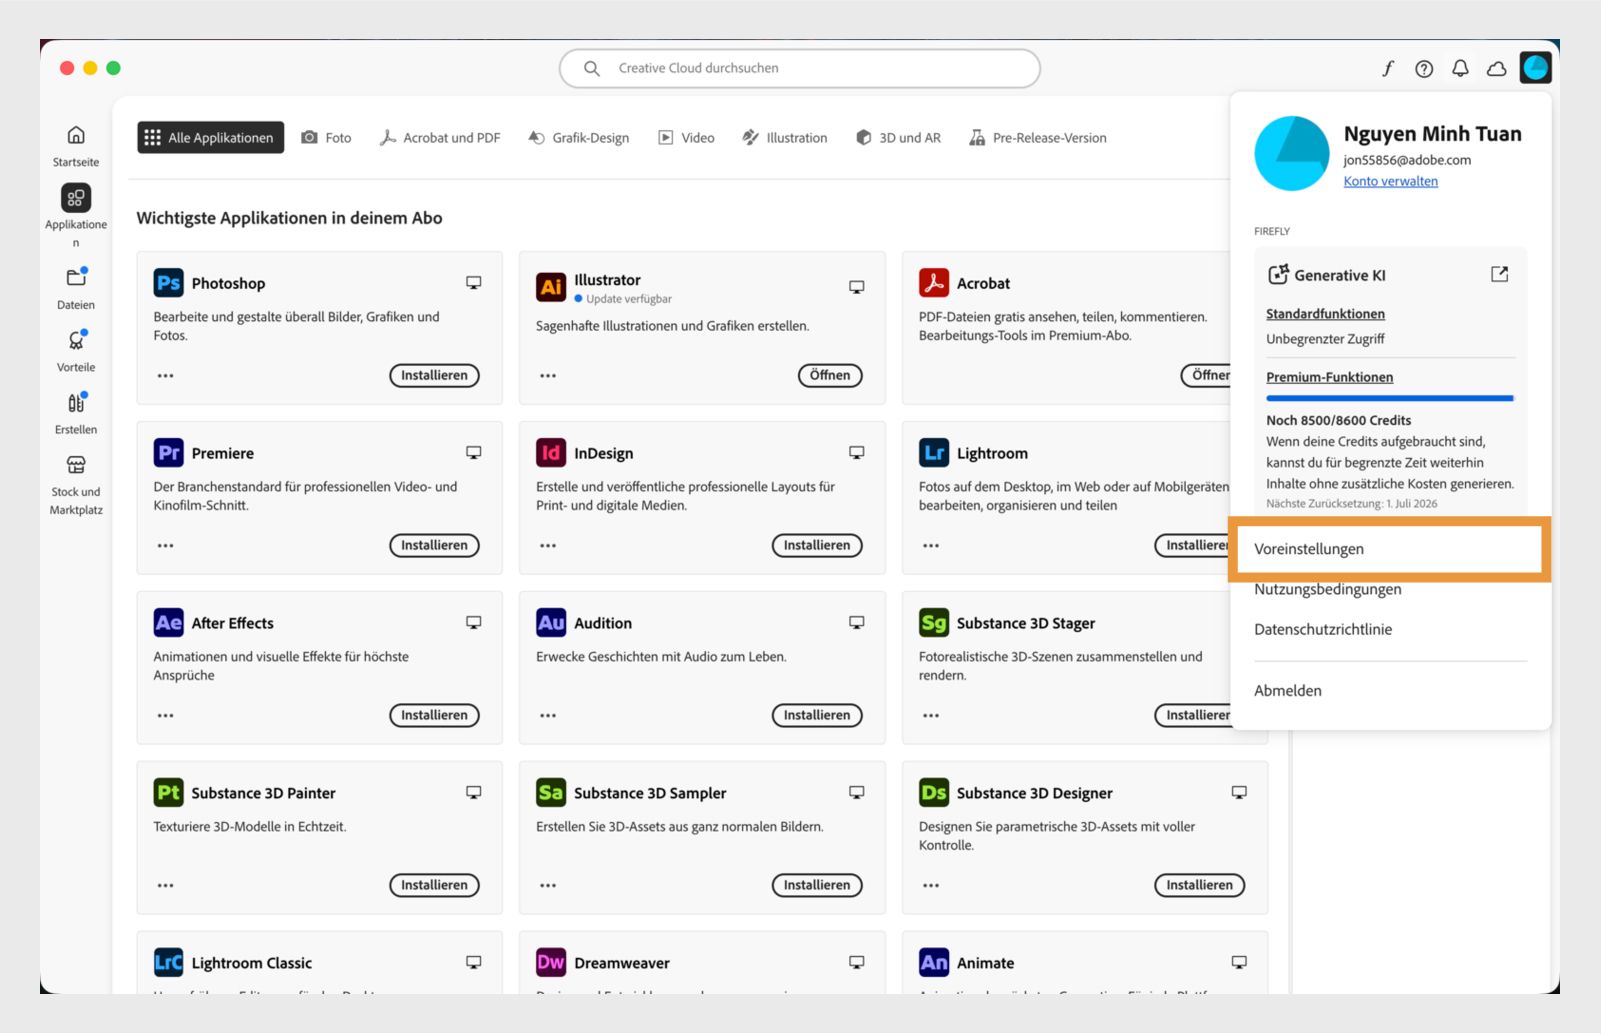The width and height of the screenshot is (1601, 1034).
Task: Select the Alle Applikationen tab
Action: pyautogui.click(x=210, y=137)
